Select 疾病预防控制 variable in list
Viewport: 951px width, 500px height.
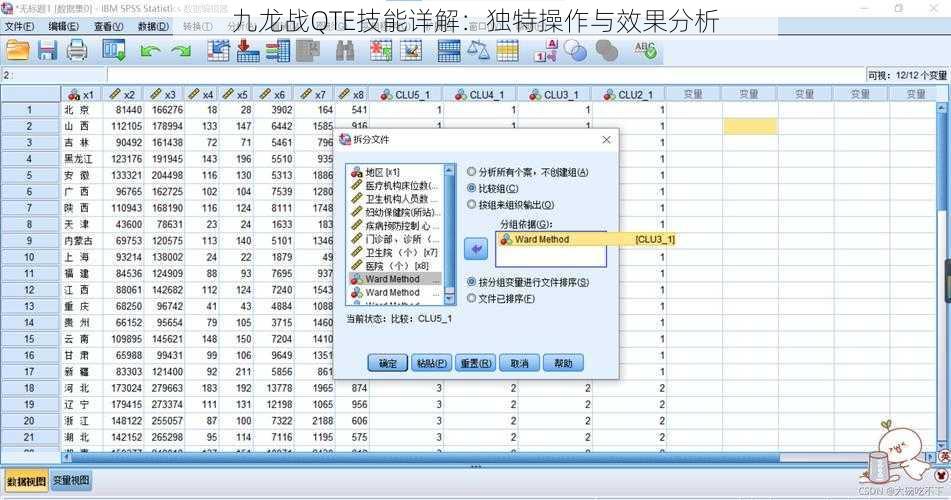pos(395,226)
